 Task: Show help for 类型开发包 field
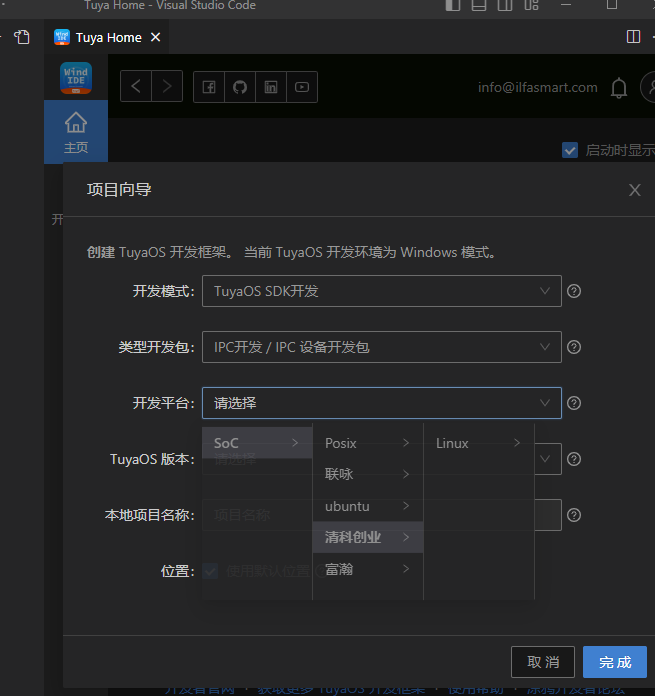[574, 347]
